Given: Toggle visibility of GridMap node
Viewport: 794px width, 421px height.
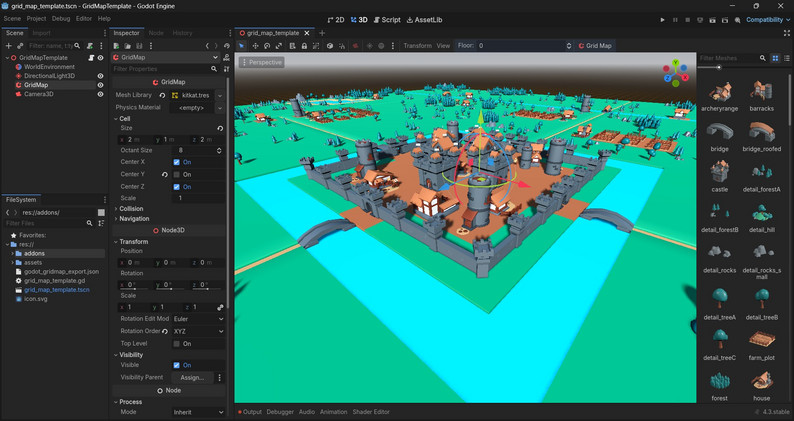Looking at the screenshot, I should [x=100, y=85].
